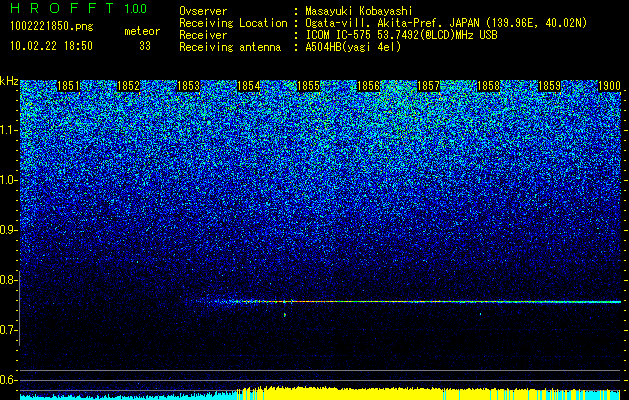Click the 1.1 frequency axis label
This screenshot has height=400, width=629.
point(8,131)
